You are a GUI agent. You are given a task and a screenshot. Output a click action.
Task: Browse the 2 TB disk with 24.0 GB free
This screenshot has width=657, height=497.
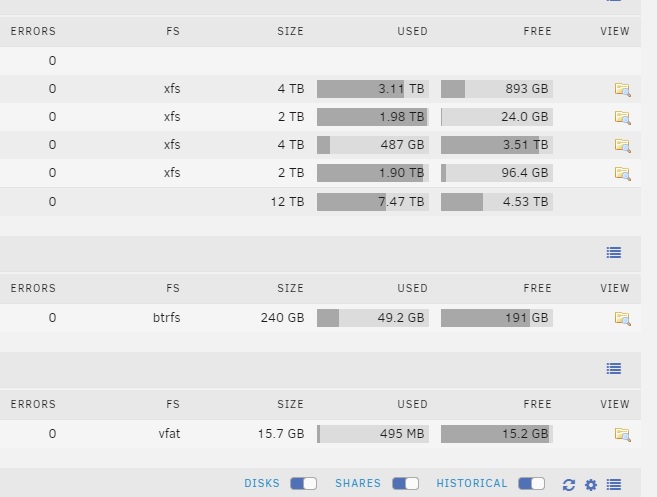click(x=623, y=117)
